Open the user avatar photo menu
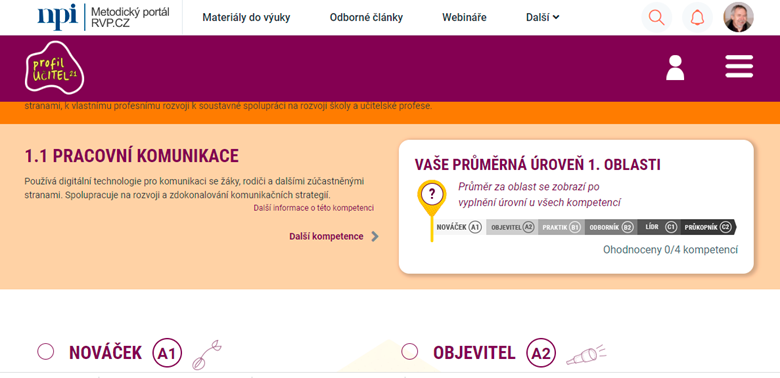 (738, 17)
